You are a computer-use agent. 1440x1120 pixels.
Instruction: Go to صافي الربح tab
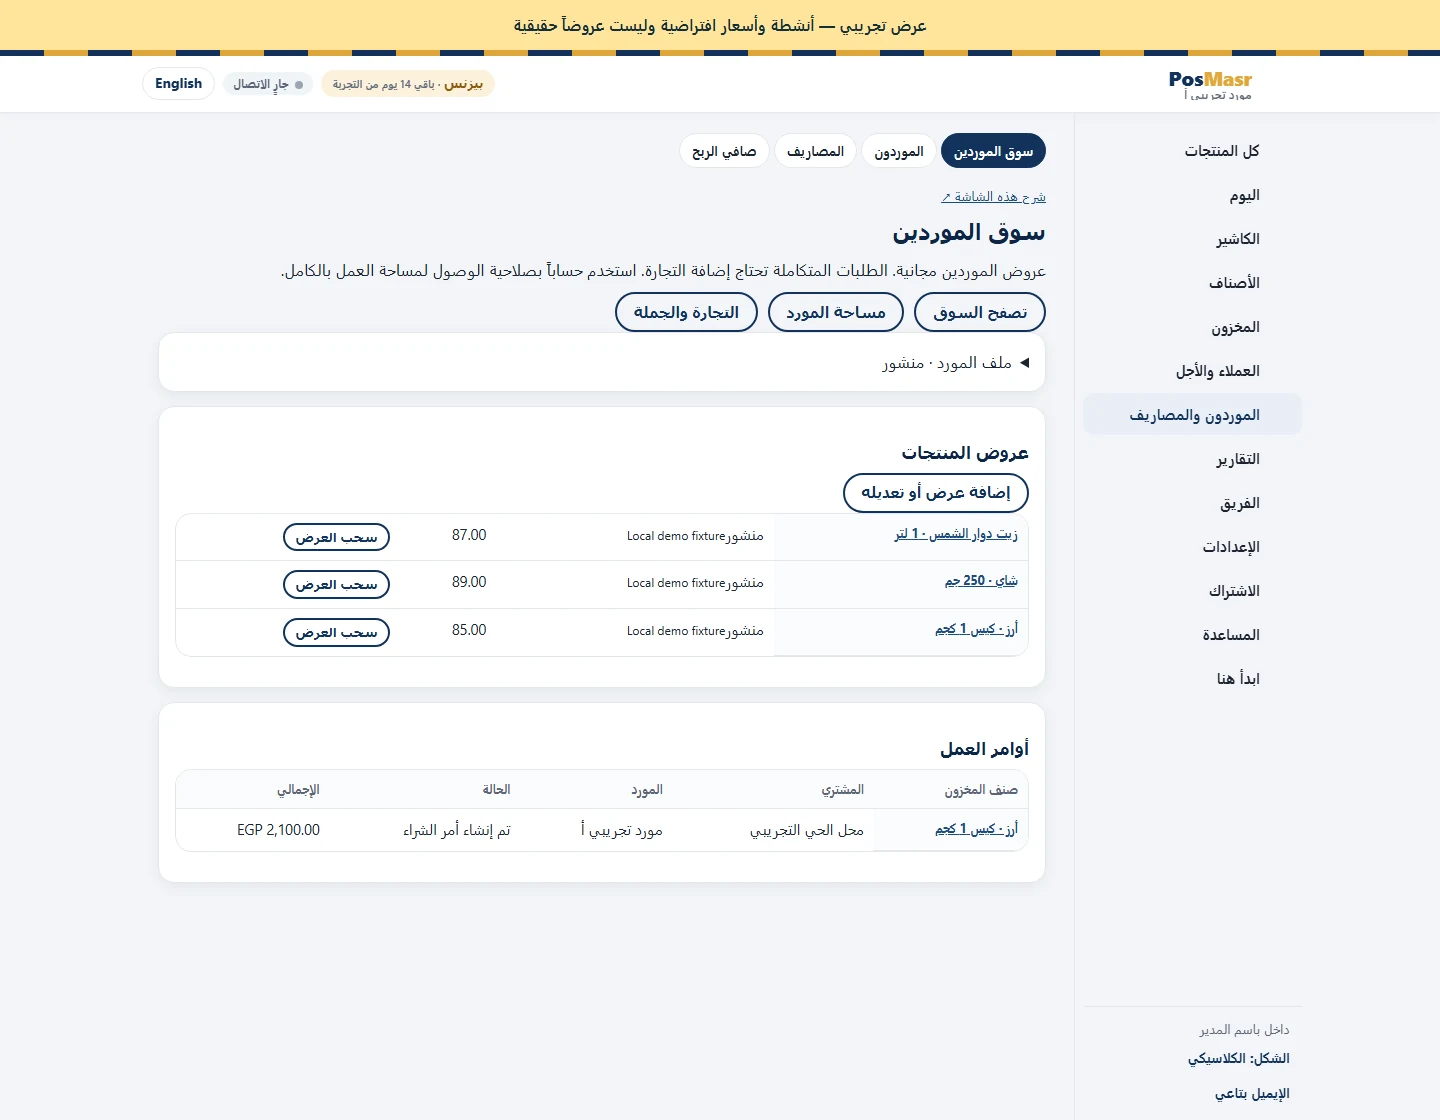pos(724,151)
